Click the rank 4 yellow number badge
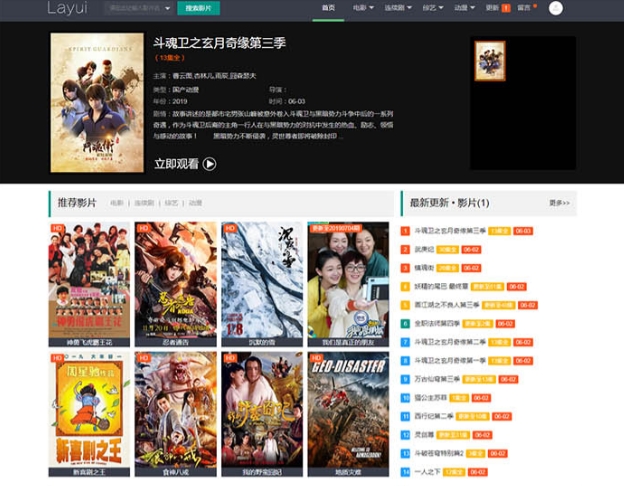This screenshot has width=624, height=486. 405,287
